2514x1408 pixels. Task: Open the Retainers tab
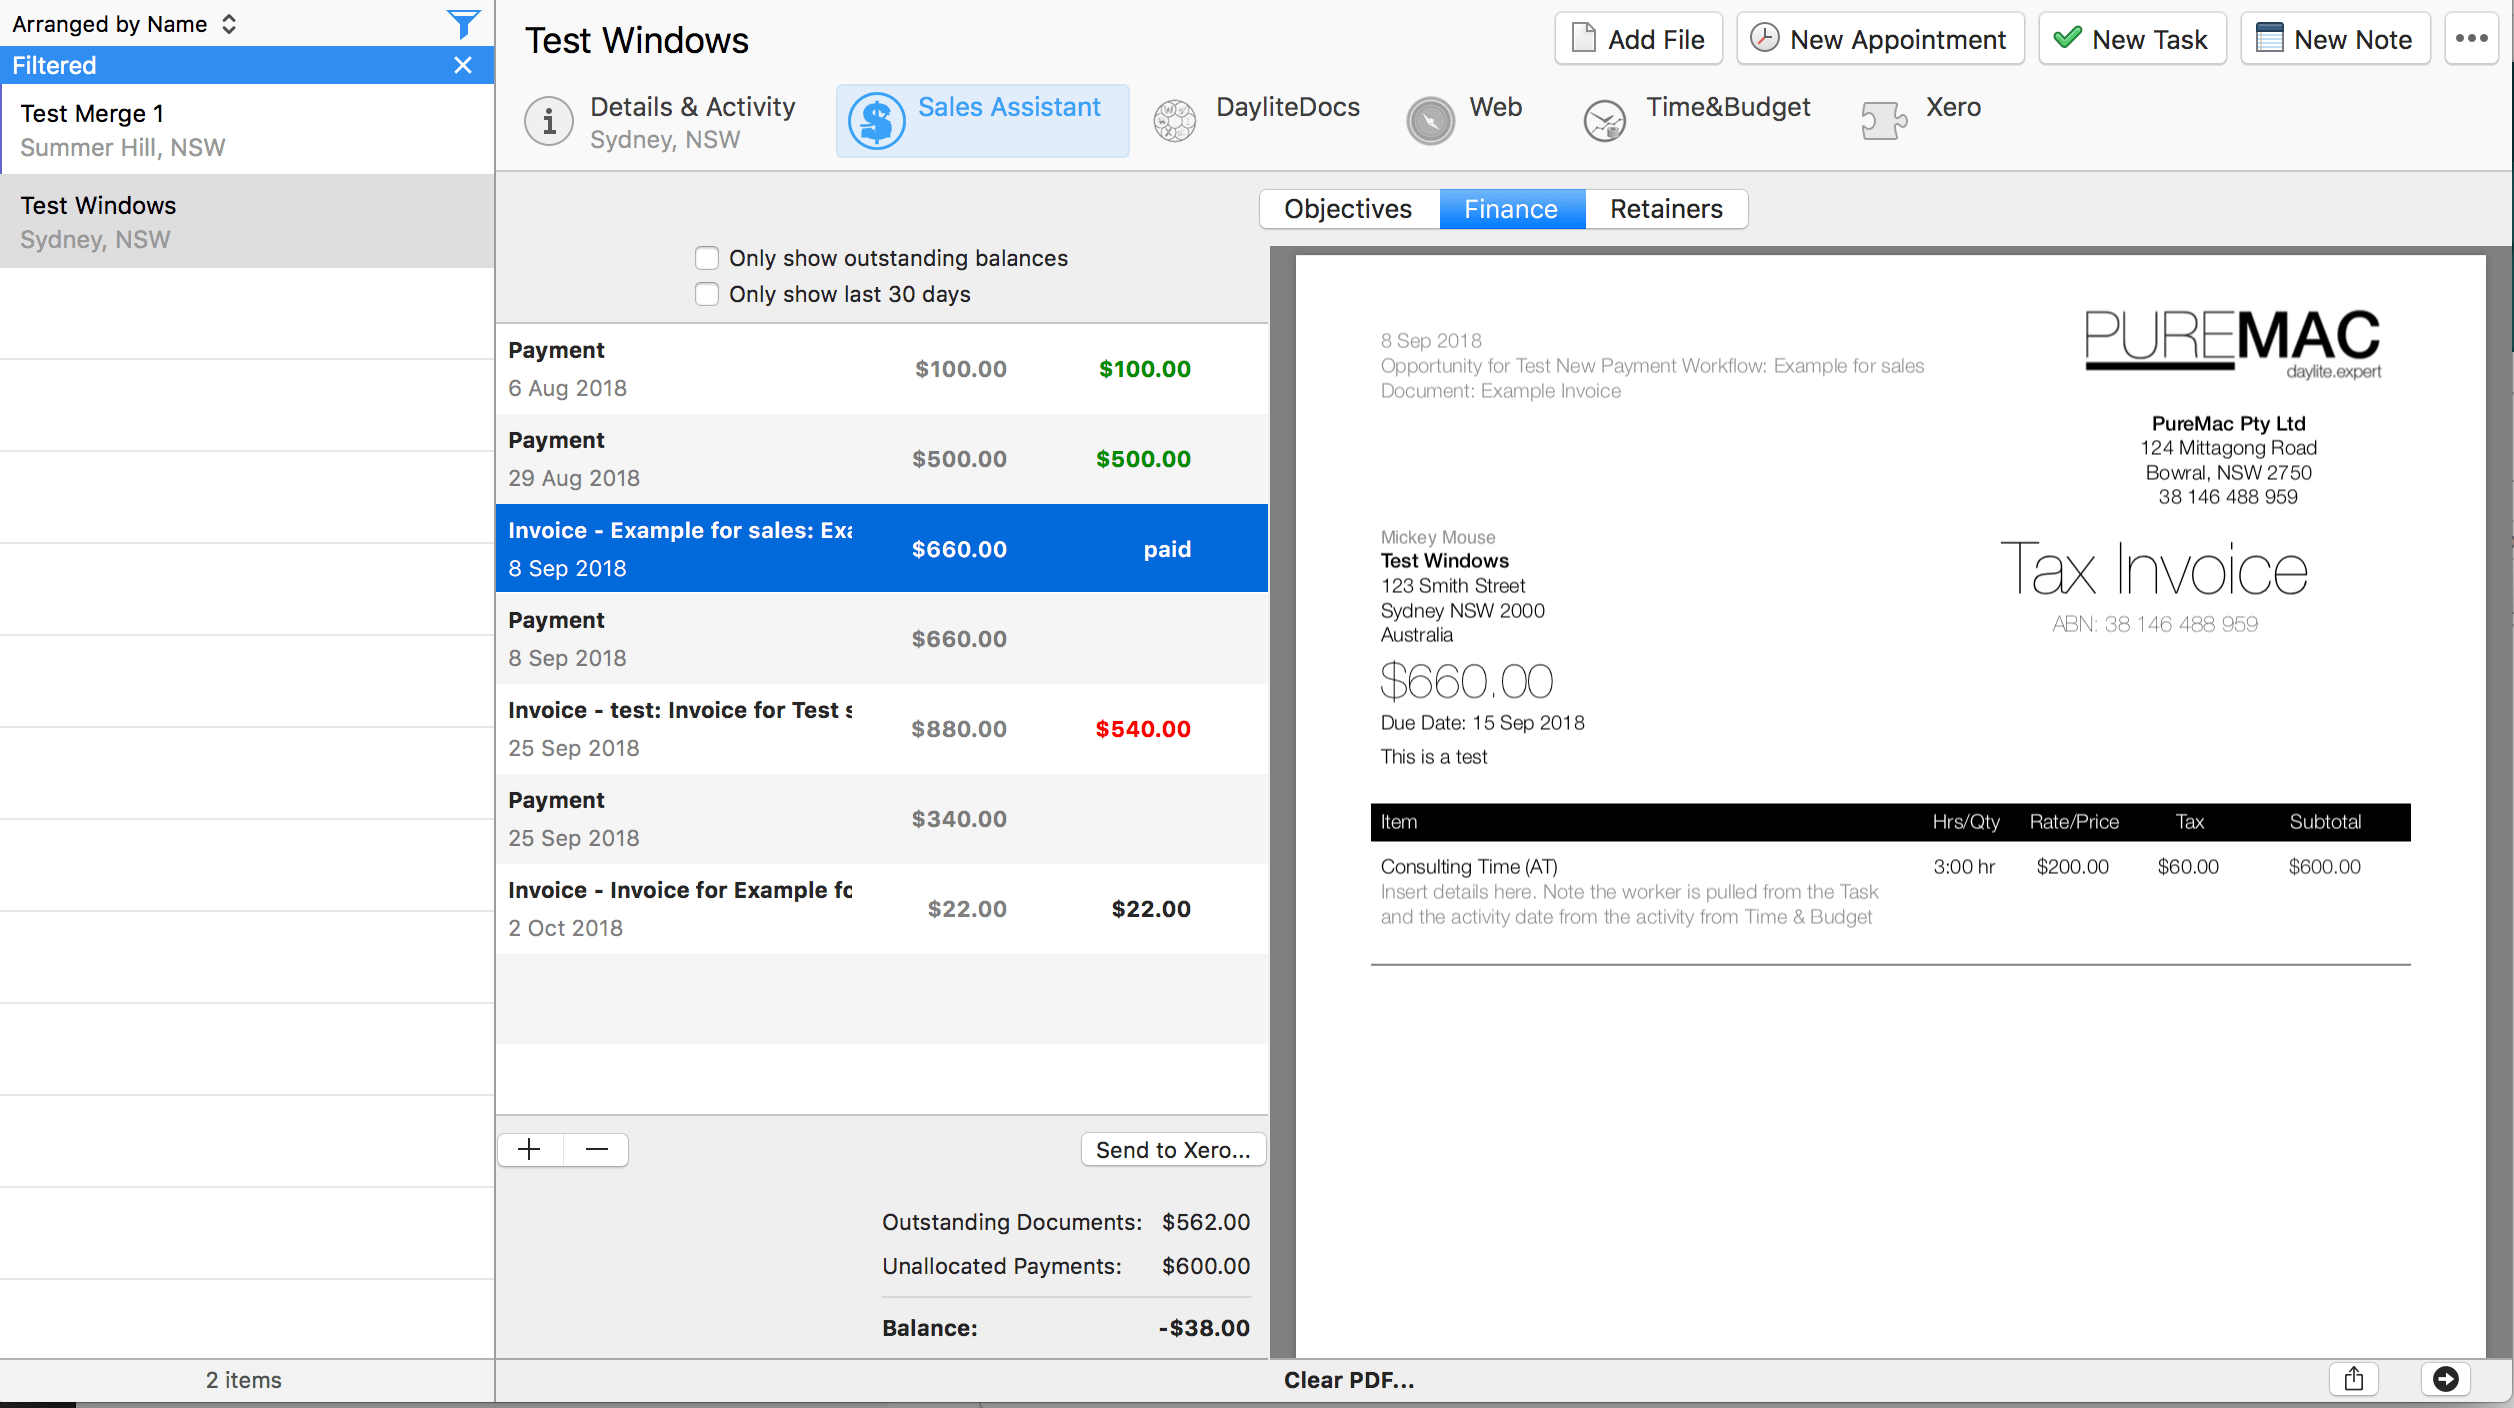pyautogui.click(x=1665, y=209)
